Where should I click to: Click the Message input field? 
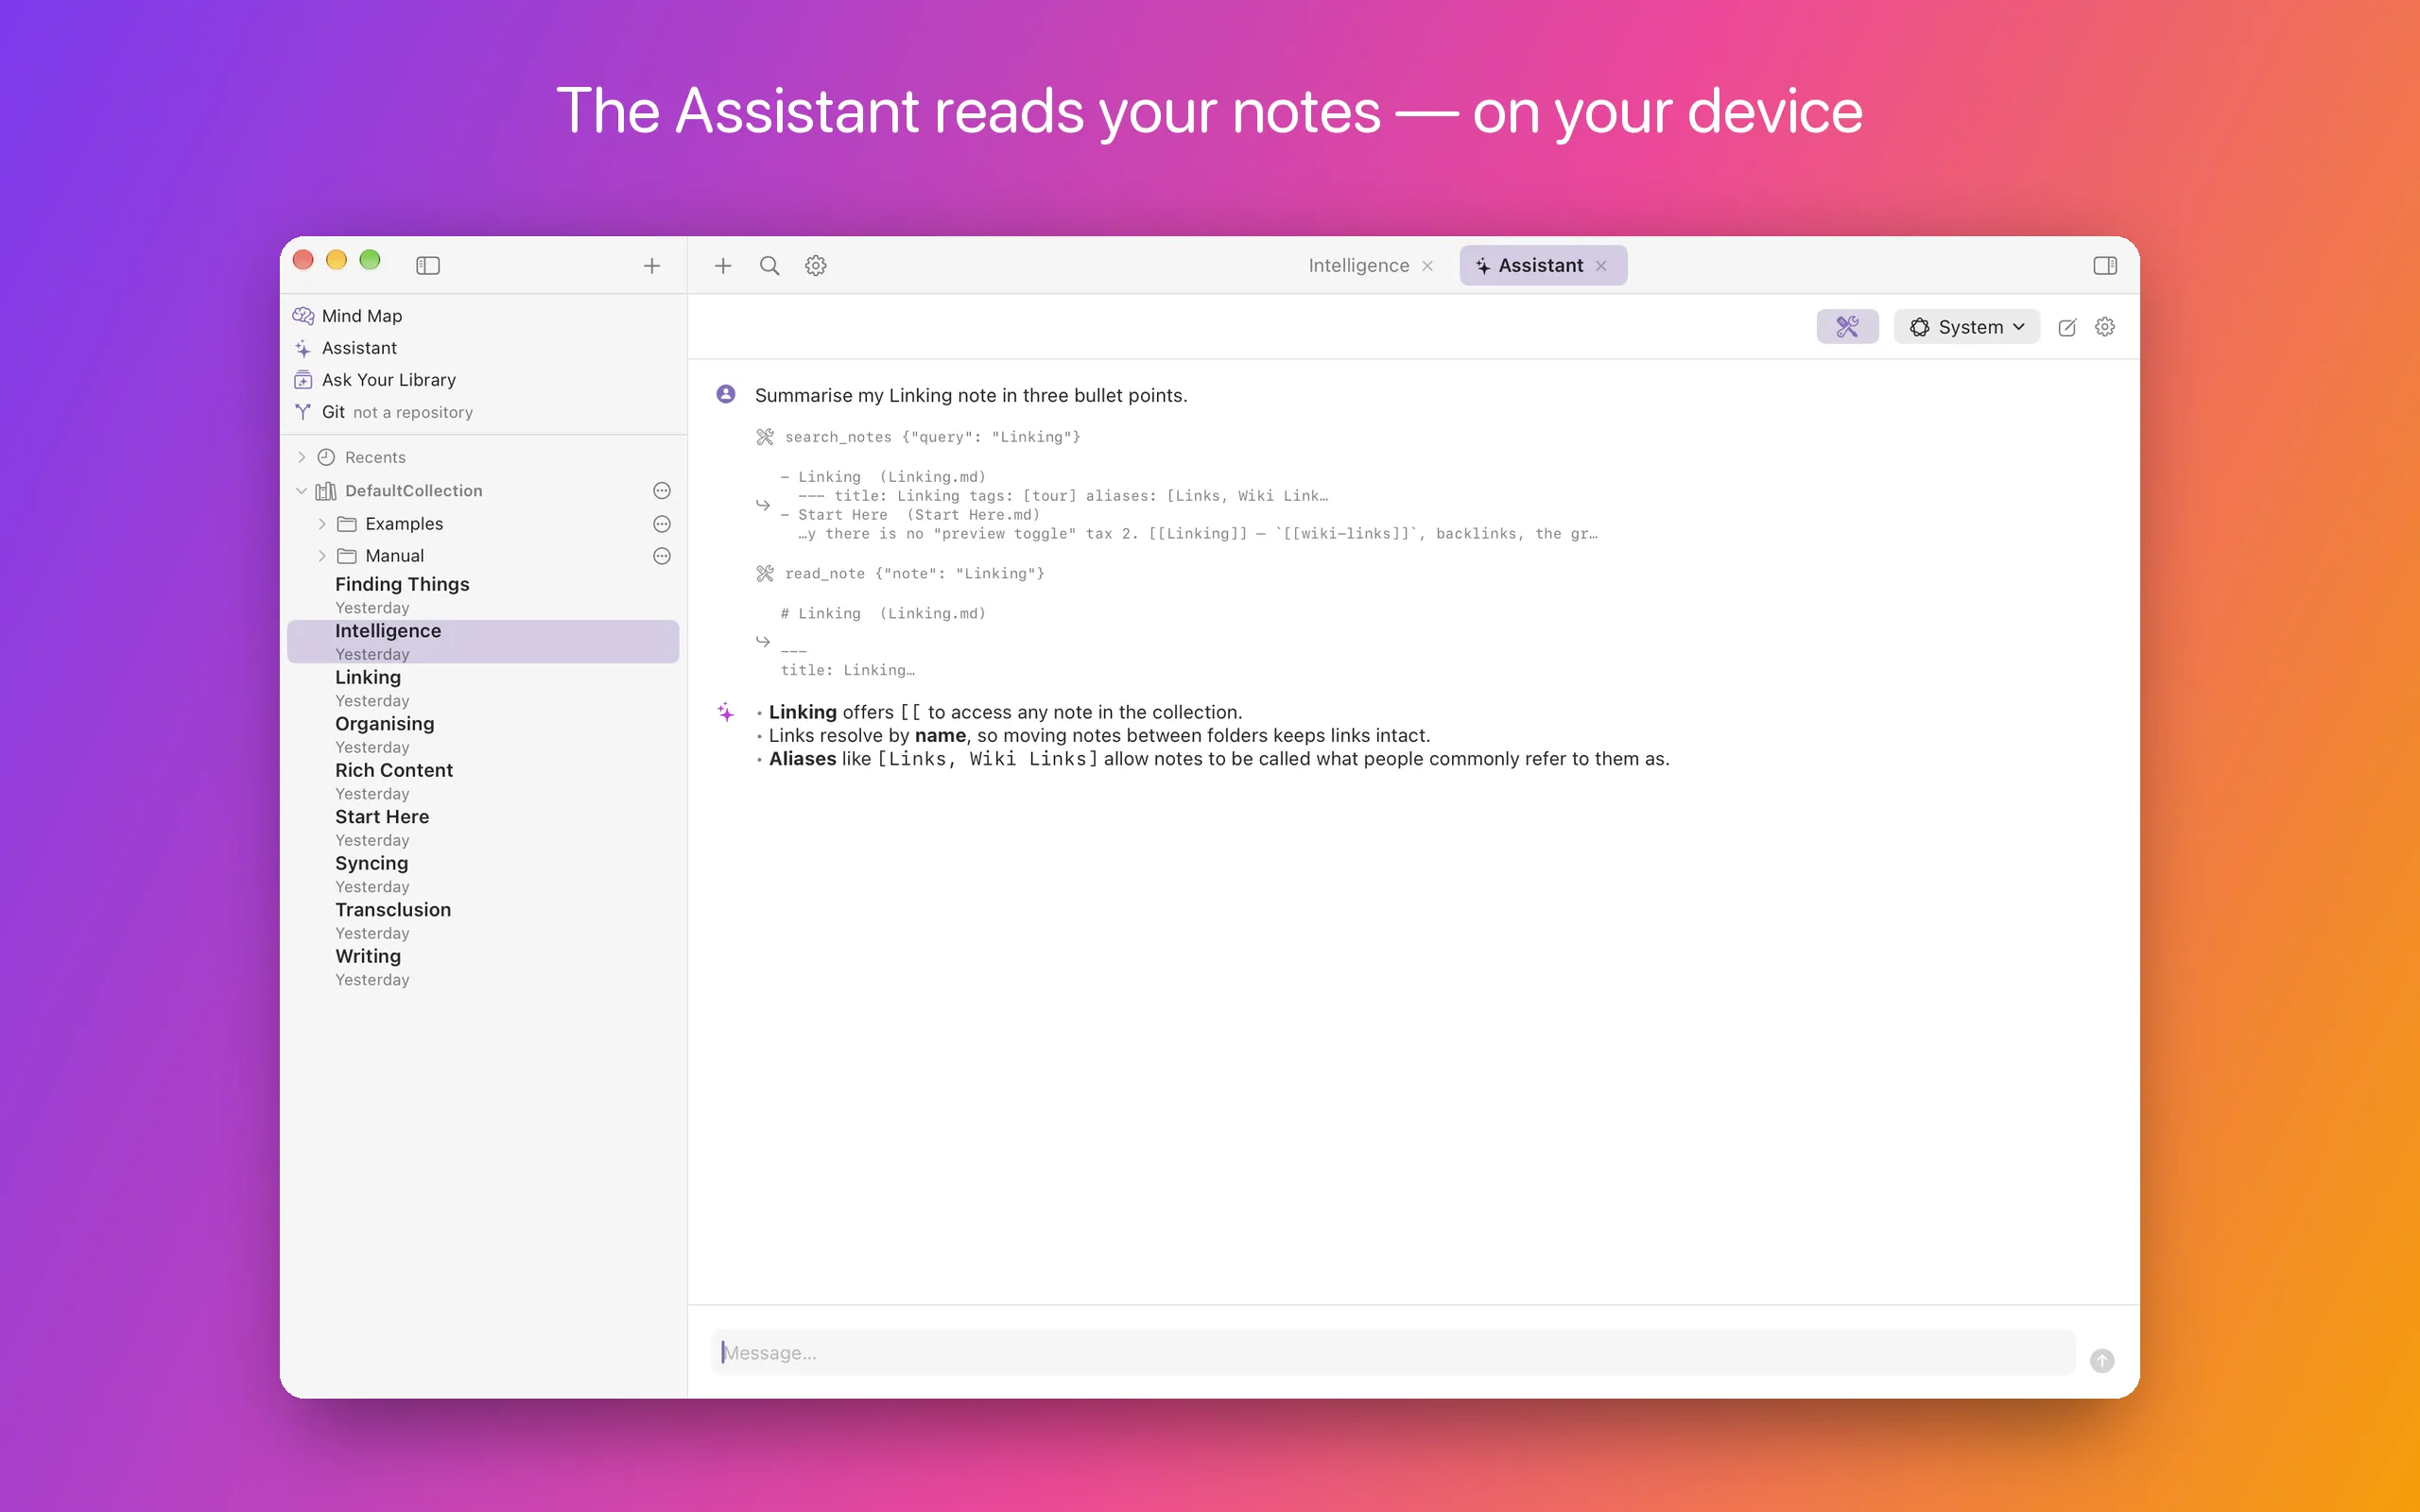pyautogui.click(x=1393, y=1352)
